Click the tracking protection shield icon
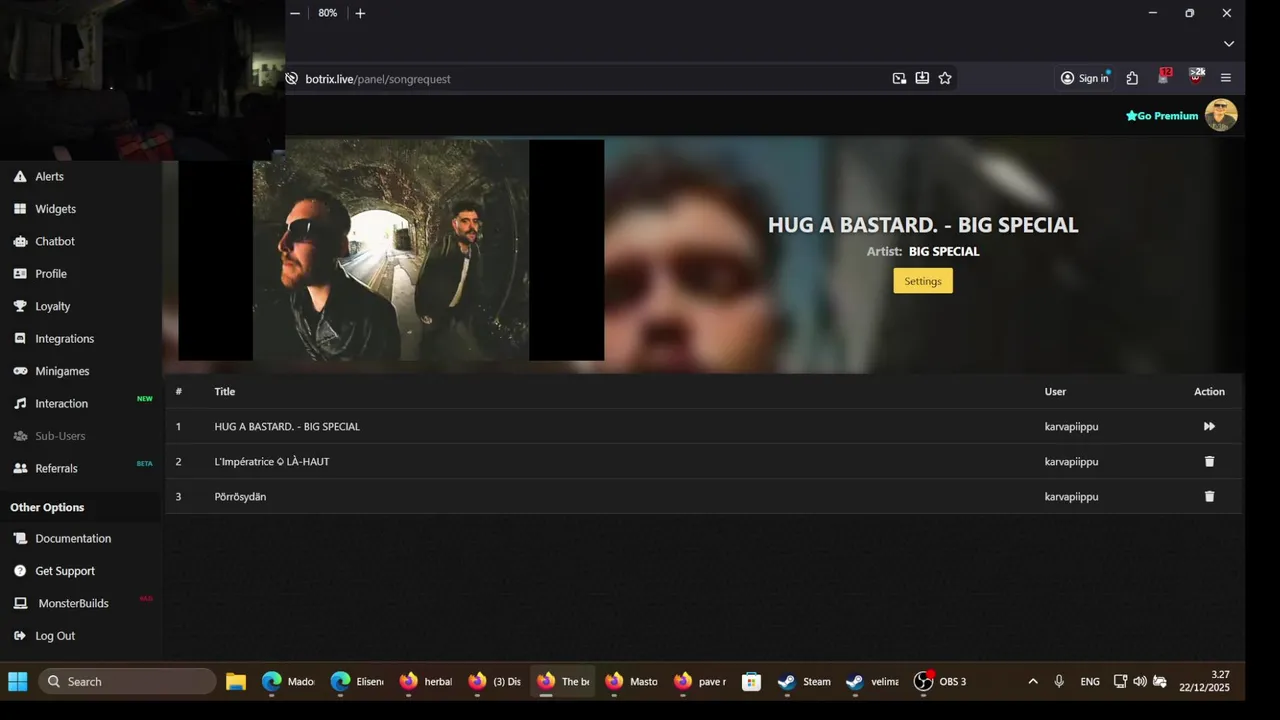Viewport: 1280px width, 720px height. click(x=292, y=79)
